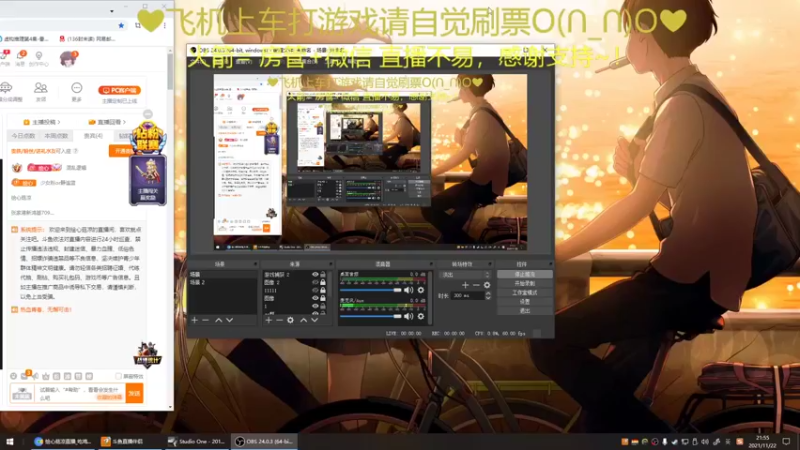This screenshot has width=800, height=450.
Task: Toggle the lock on the third source row
Action: (322, 290)
